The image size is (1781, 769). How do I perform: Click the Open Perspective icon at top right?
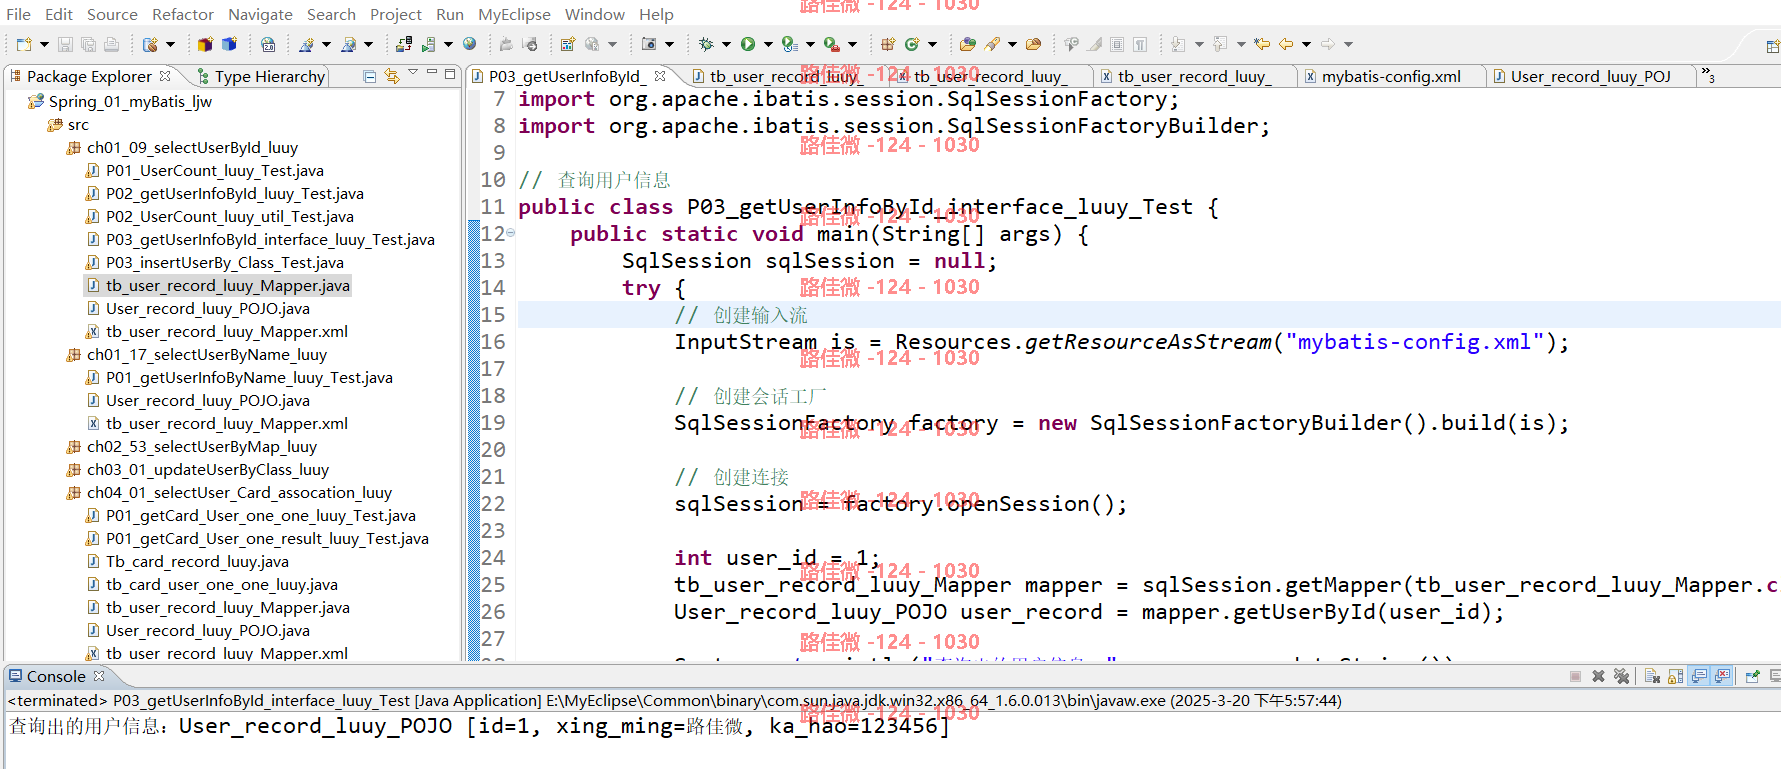tap(1772, 45)
